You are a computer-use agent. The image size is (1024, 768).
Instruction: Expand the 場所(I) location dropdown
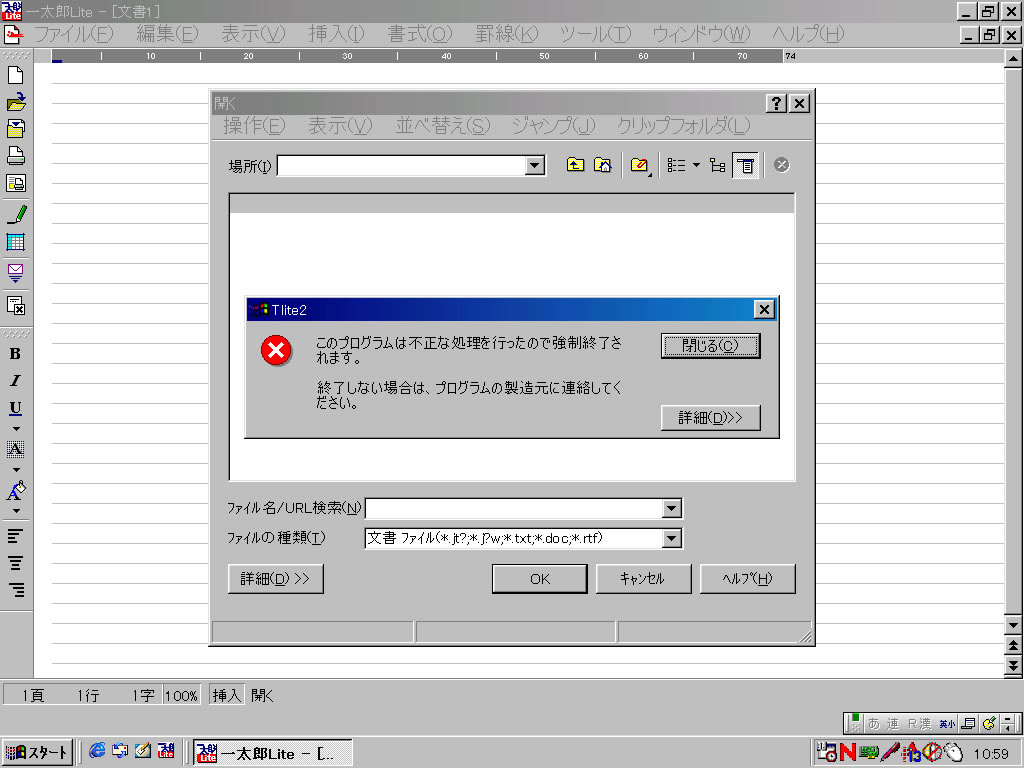pos(535,165)
